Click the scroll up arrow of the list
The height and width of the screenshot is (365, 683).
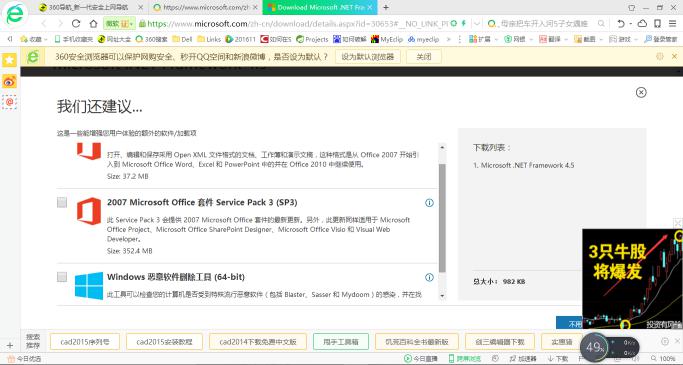(x=442, y=148)
